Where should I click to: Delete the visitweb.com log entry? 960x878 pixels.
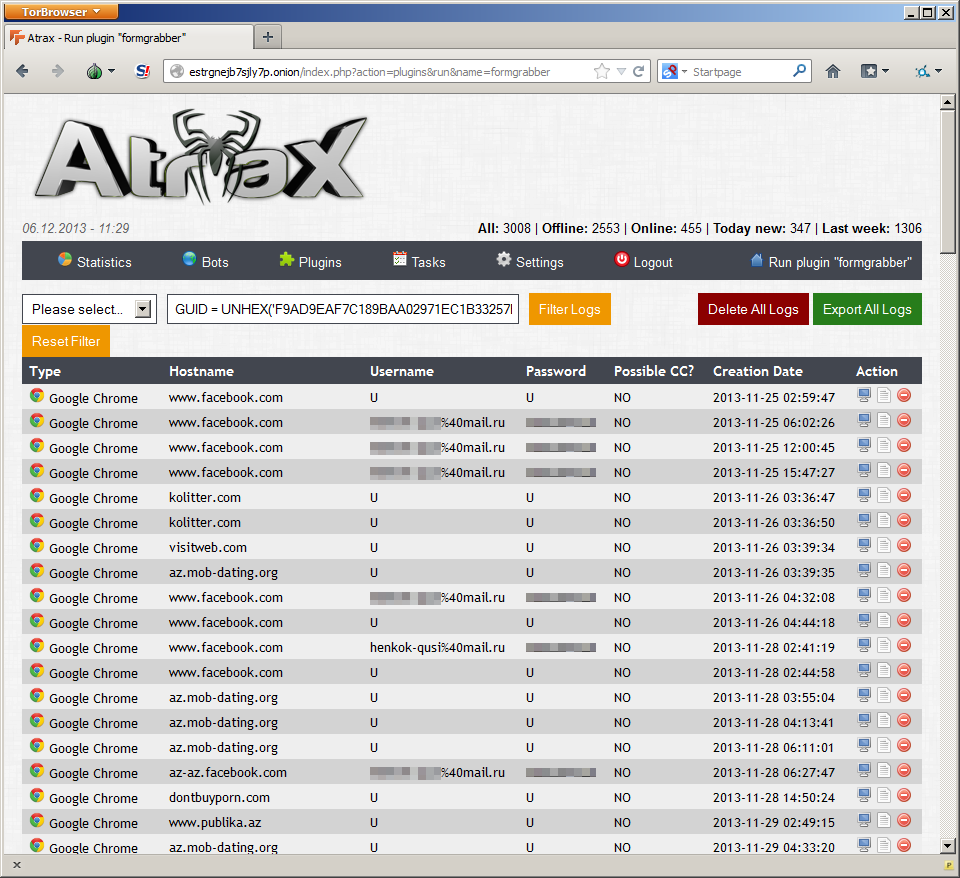(904, 546)
